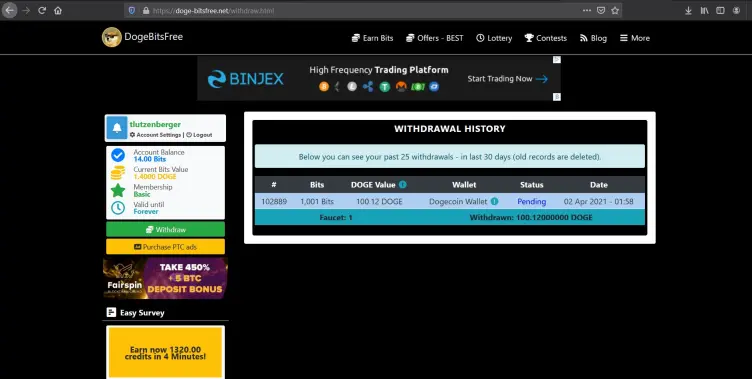Click the 14.00 Bits balance value

click(x=150, y=159)
